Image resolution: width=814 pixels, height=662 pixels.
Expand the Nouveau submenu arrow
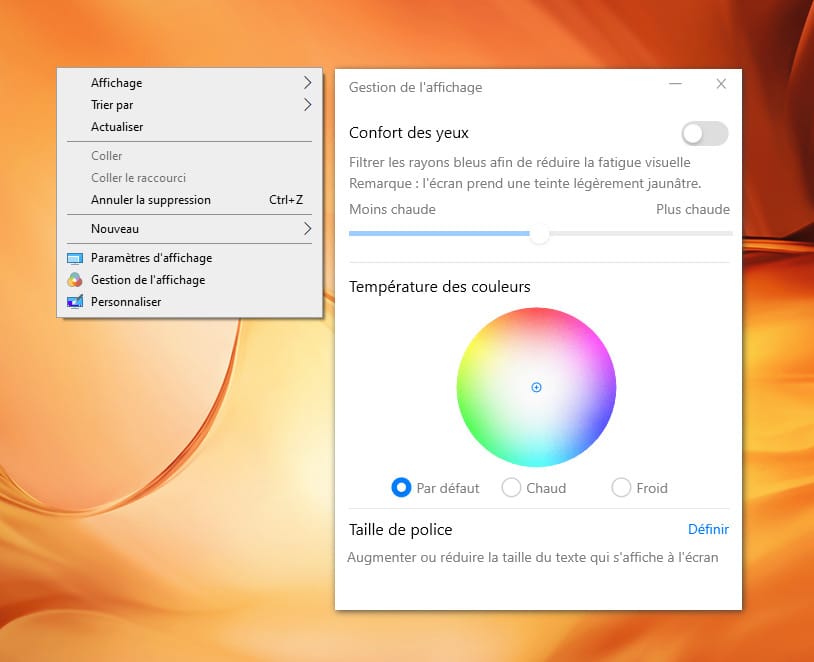(307, 229)
